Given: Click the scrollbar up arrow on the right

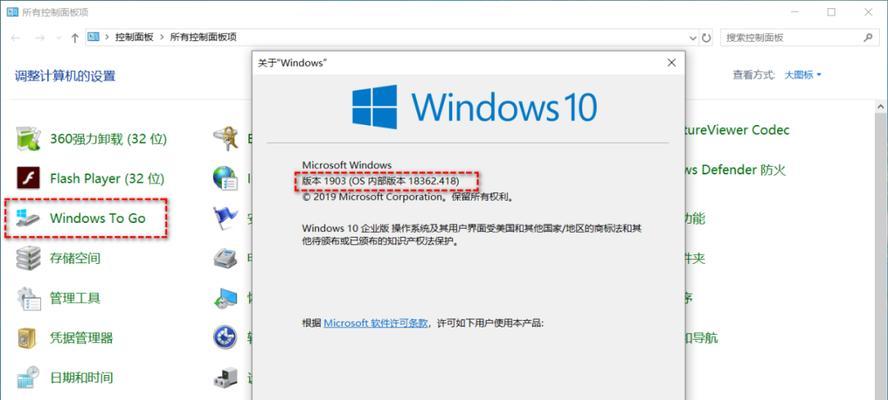Looking at the screenshot, I should pos(881,106).
